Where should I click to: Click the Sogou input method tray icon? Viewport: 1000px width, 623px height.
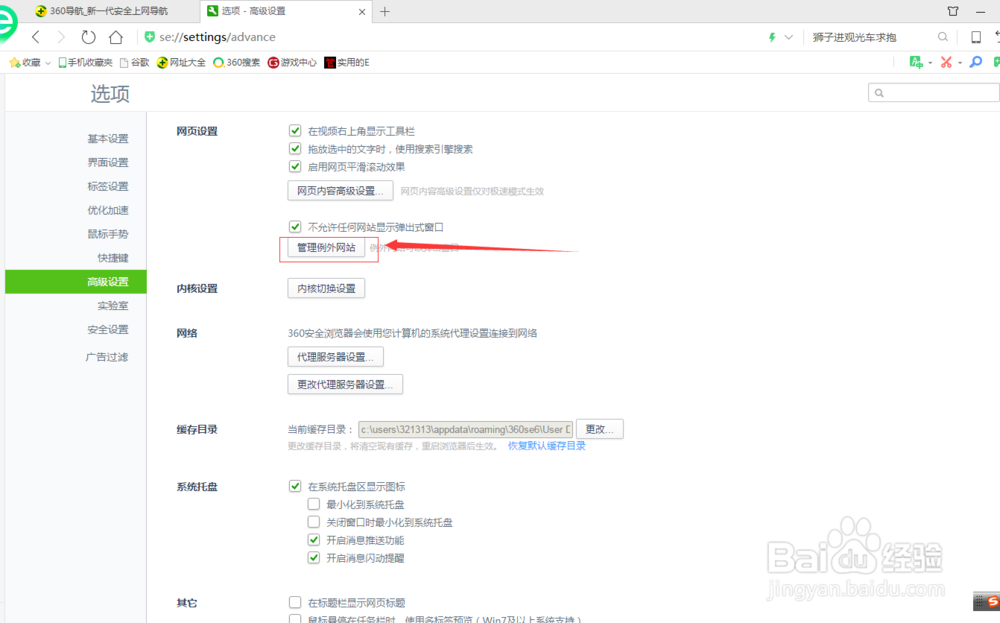point(992,601)
